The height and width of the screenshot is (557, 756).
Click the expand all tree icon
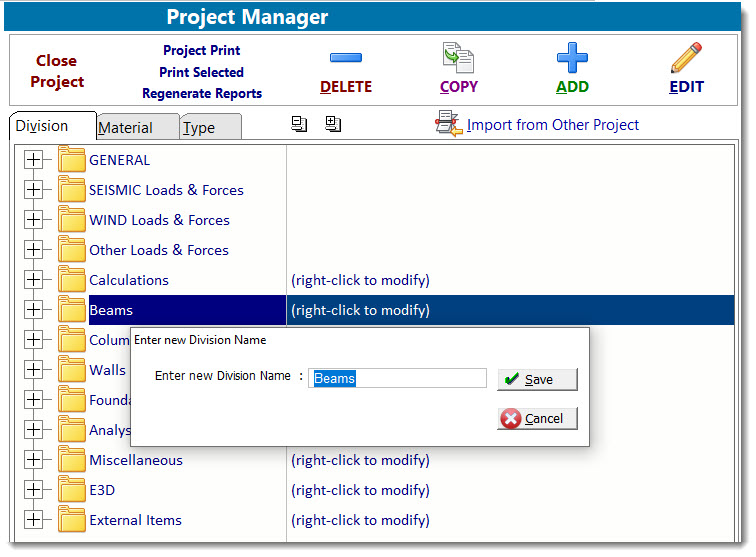pyautogui.click(x=333, y=124)
